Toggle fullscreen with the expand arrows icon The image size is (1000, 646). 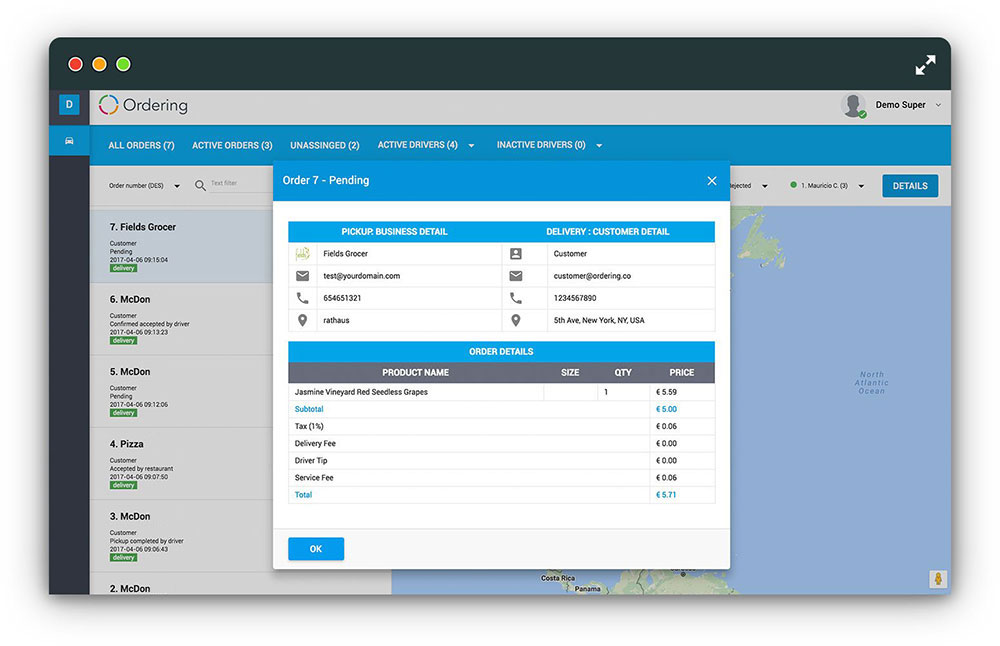coord(925,64)
